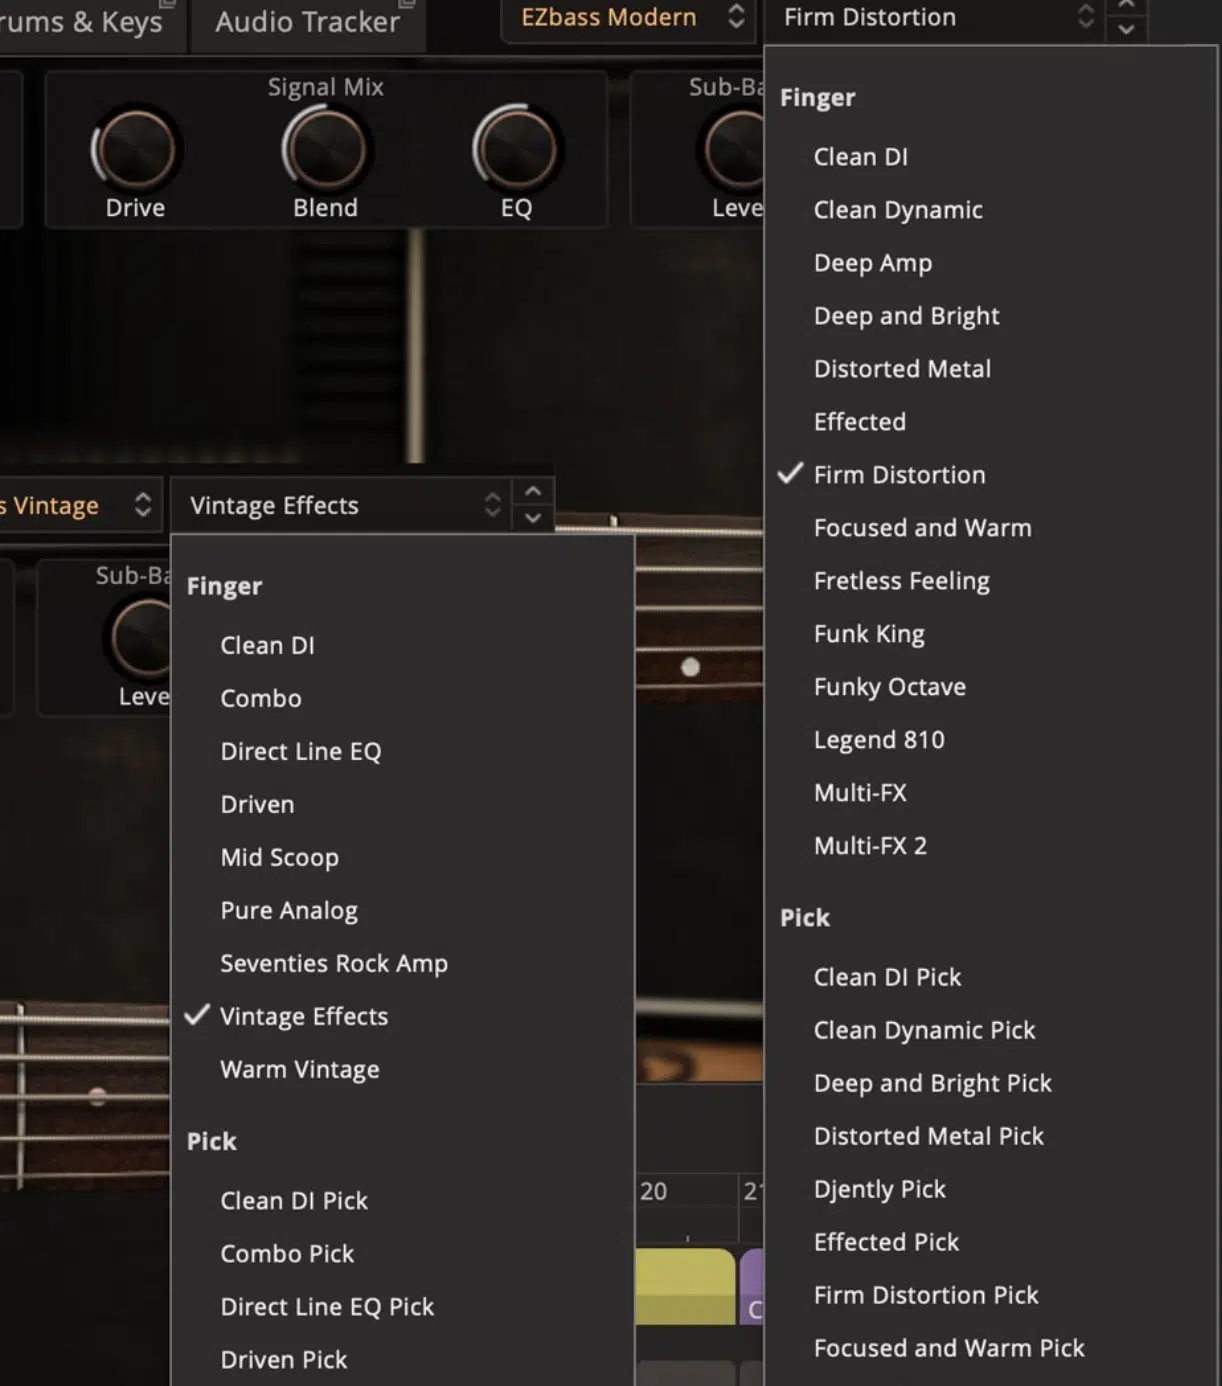Select the Funky Octave preset
The height and width of the screenshot is (1386, 1222).
(991, 687)
